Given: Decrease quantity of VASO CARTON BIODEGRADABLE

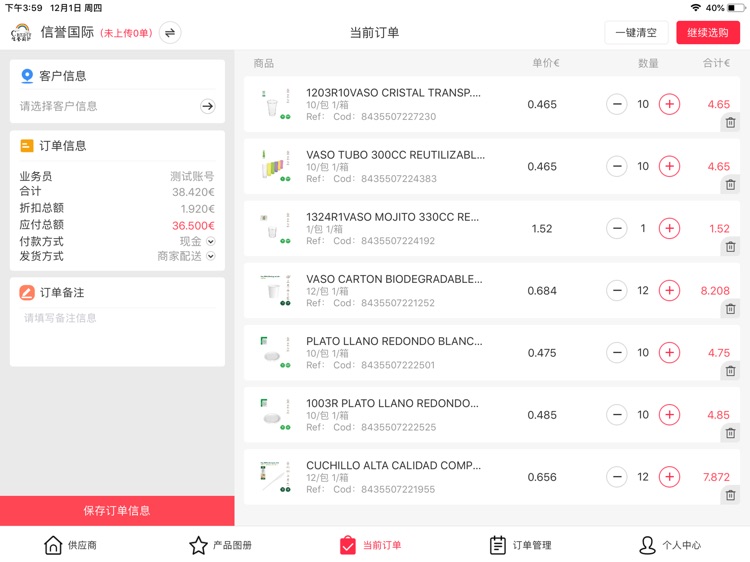Looking at the screenshot, I should click(617, 291).
